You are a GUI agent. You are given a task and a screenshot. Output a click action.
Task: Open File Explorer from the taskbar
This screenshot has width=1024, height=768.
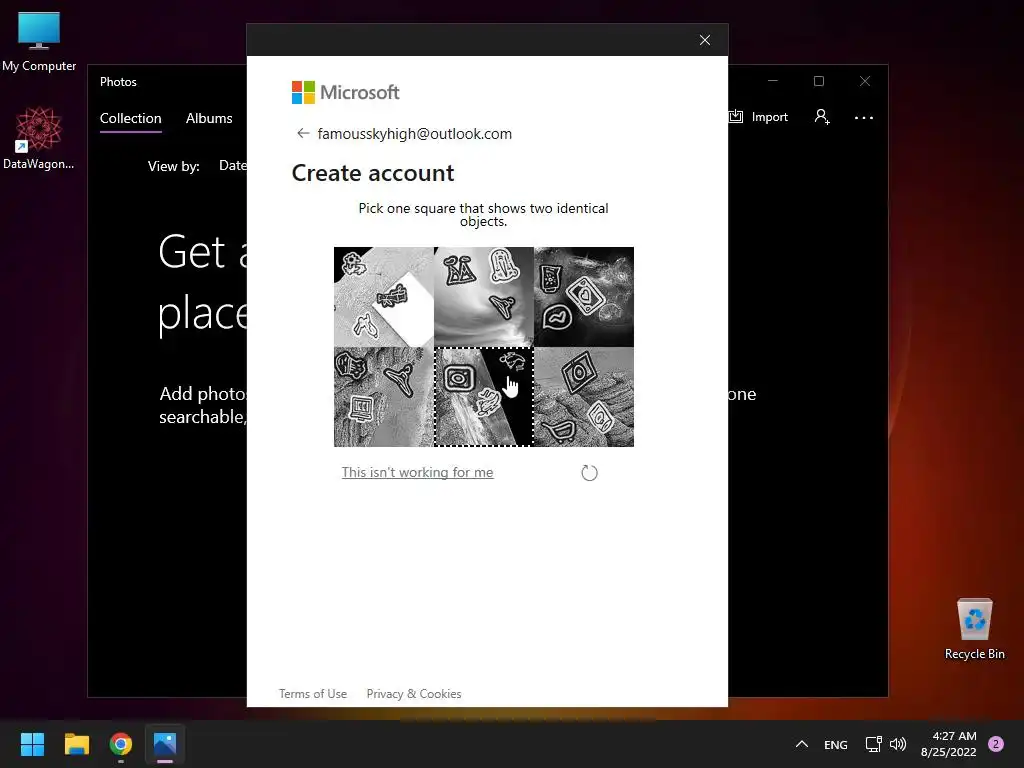[x=76, y=744]
